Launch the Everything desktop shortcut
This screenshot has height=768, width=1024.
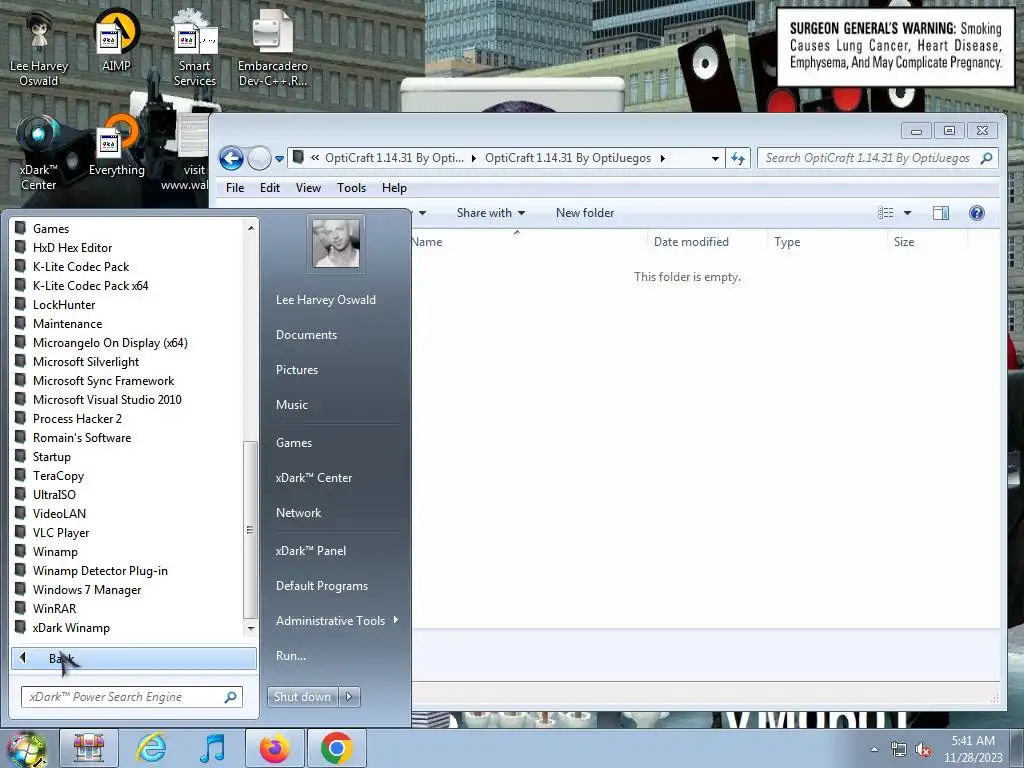[x=116, y=146]
